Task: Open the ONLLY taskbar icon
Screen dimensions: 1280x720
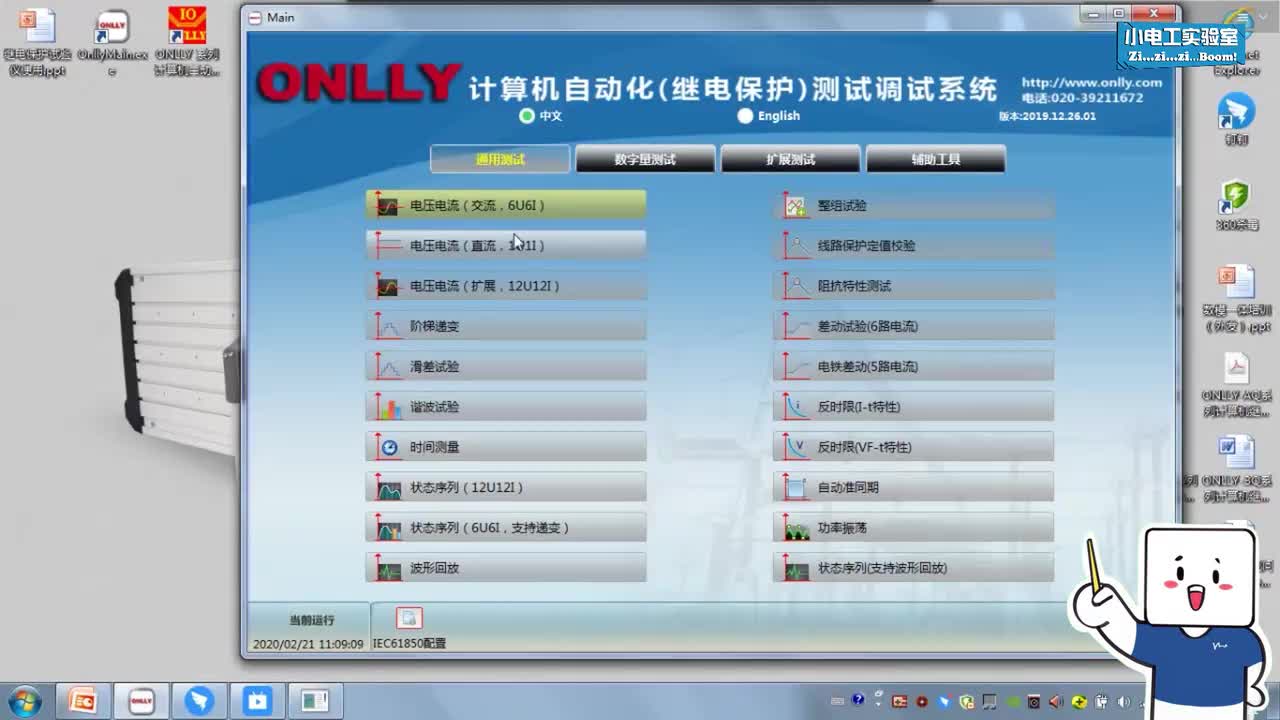Action: (x=141, y=701)
